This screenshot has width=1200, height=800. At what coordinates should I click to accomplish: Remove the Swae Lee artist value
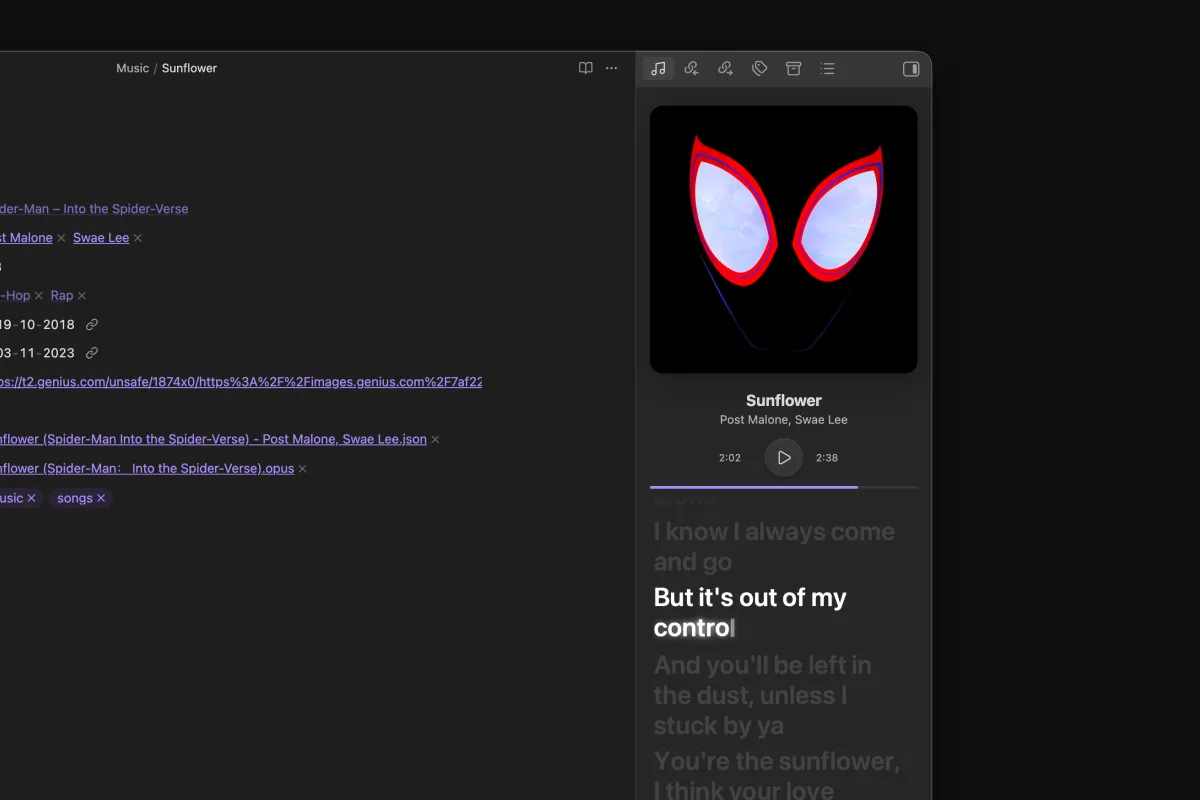pos(138,238)
